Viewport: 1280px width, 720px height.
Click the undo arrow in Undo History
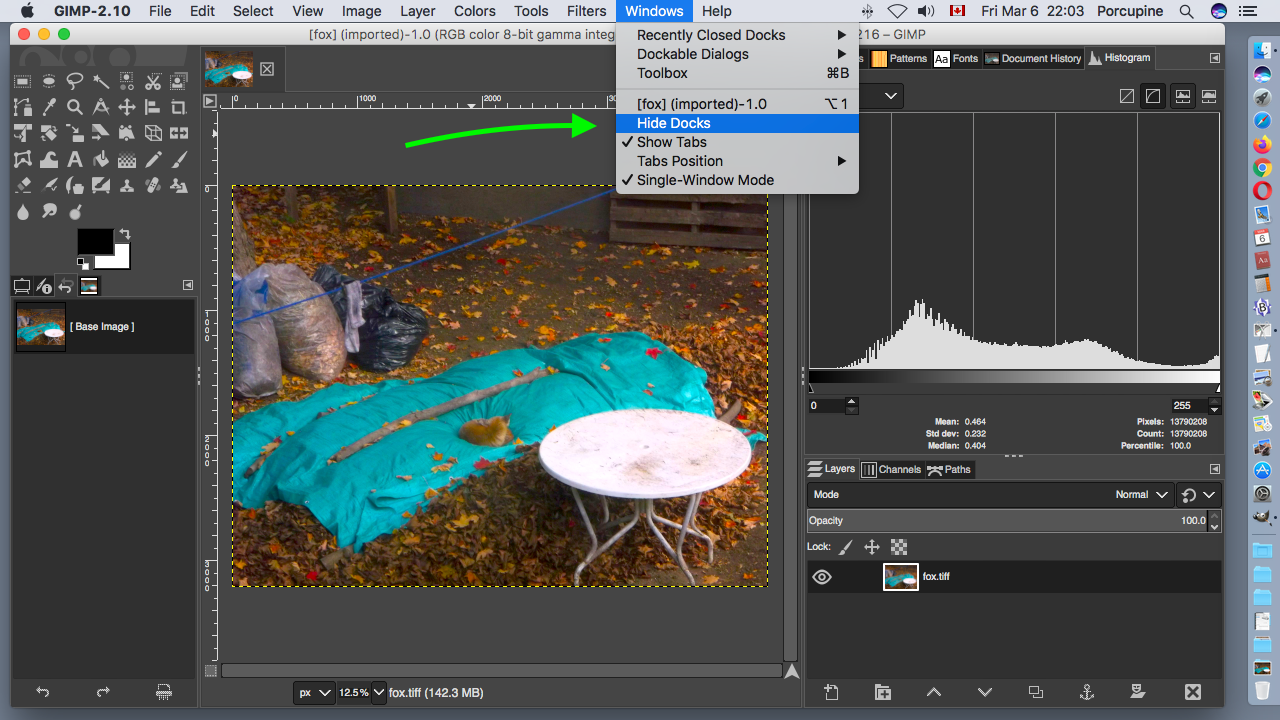click(x=42, y=692)
